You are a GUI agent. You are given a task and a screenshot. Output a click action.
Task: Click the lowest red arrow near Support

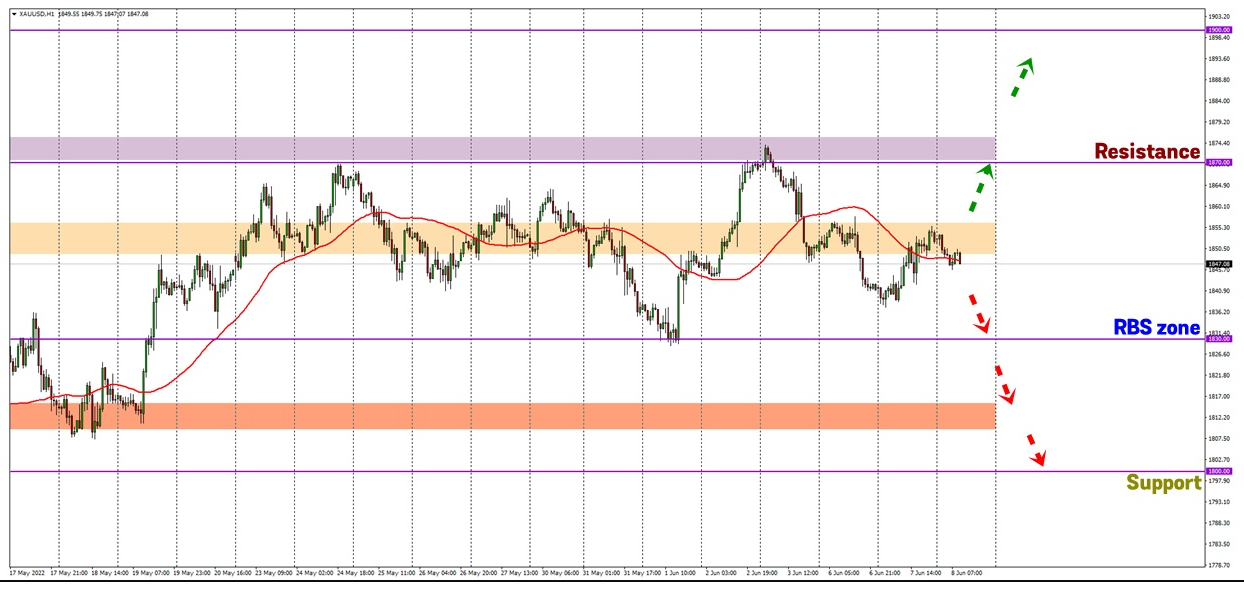click(x=1034, y=451)
